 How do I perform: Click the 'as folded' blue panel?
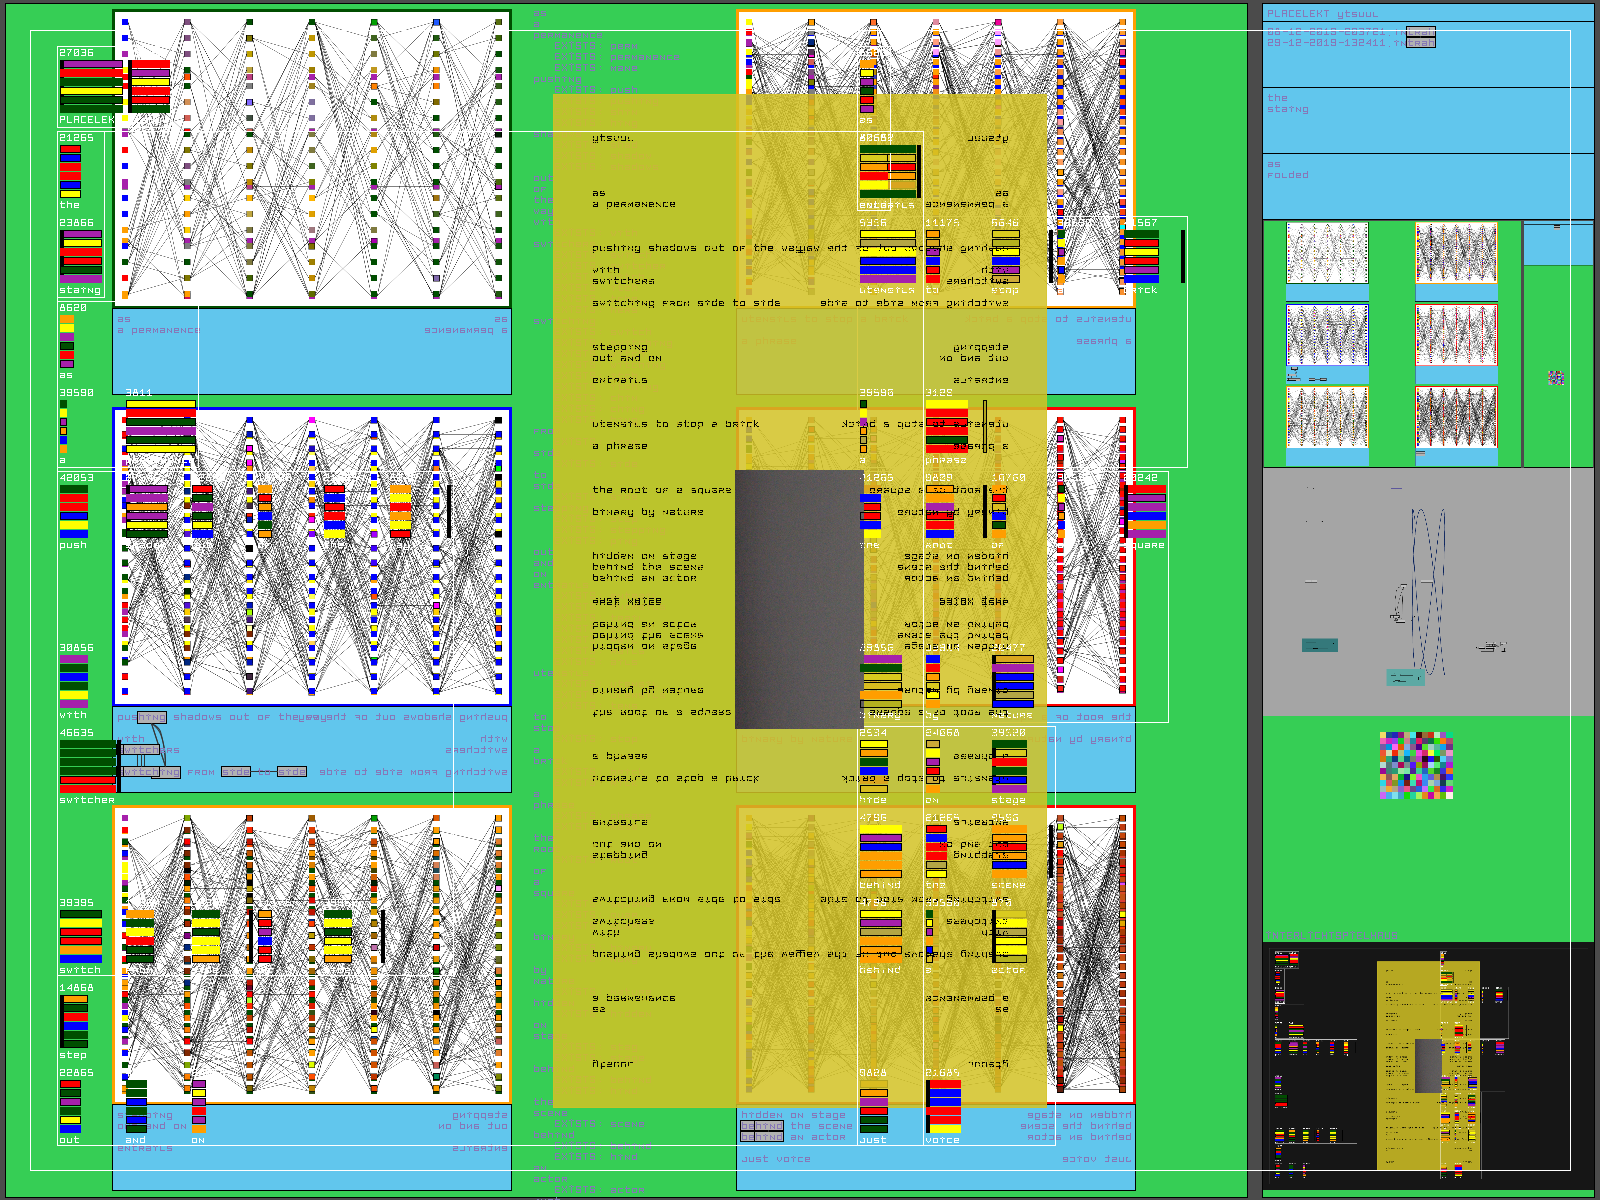point(1427,185)
